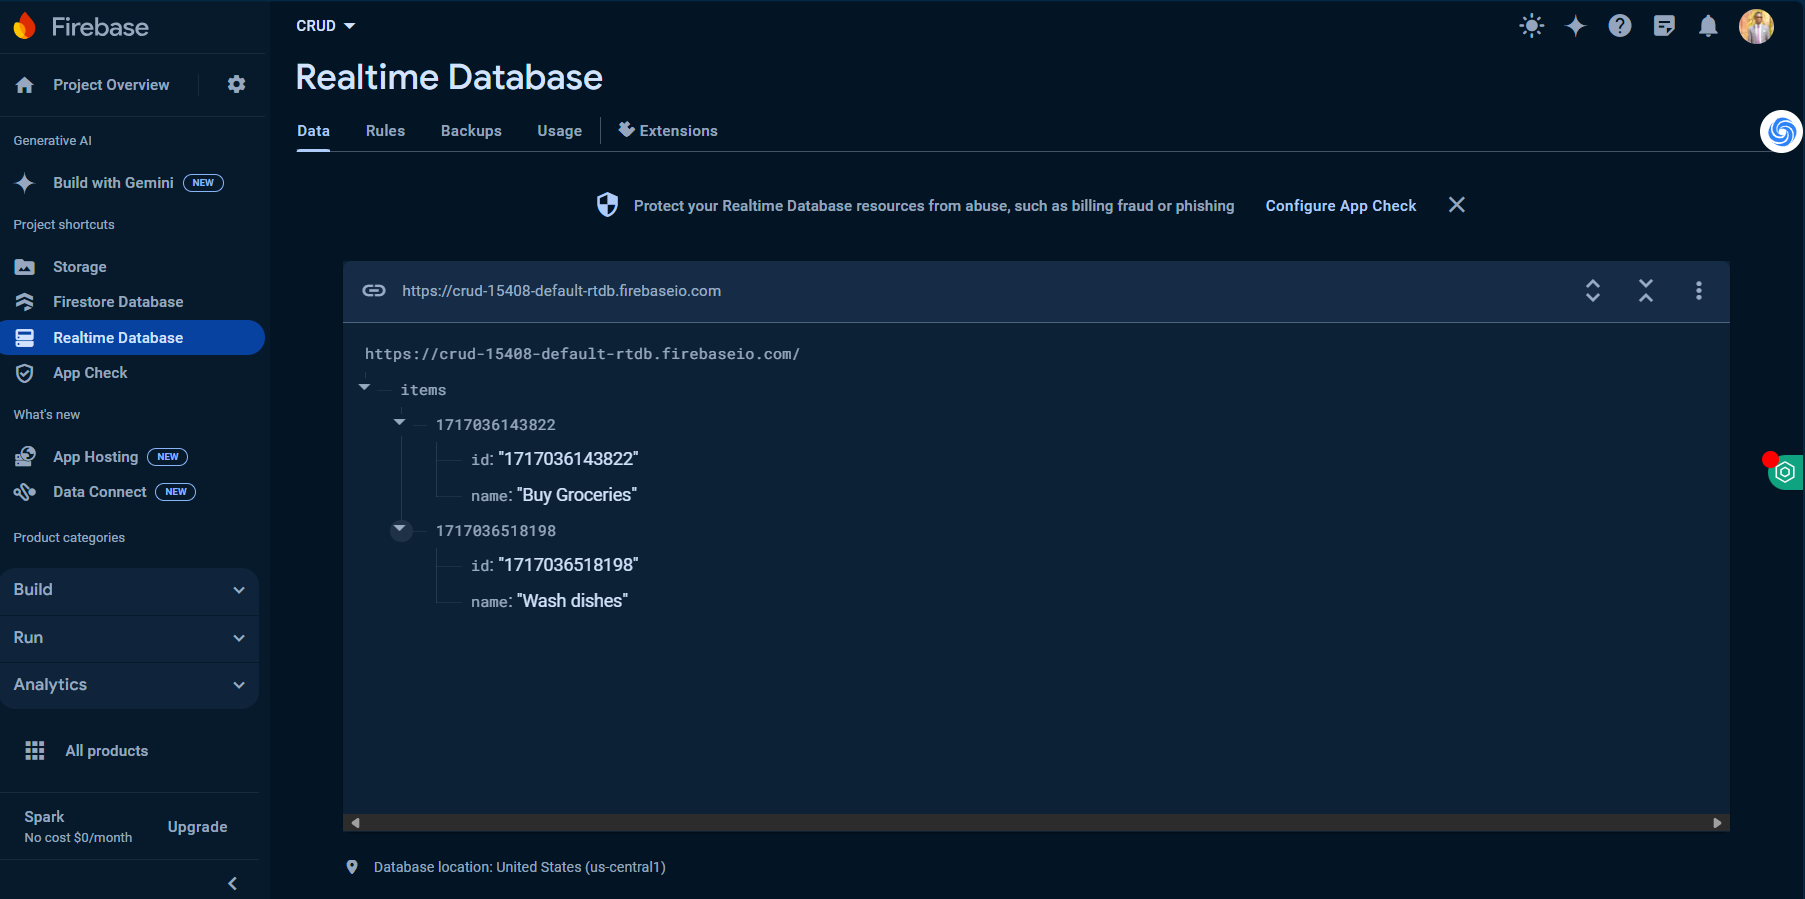This screenshot has width=1805, height=899.
Task: Click the App Hosting icon
Action: (25, 457)
